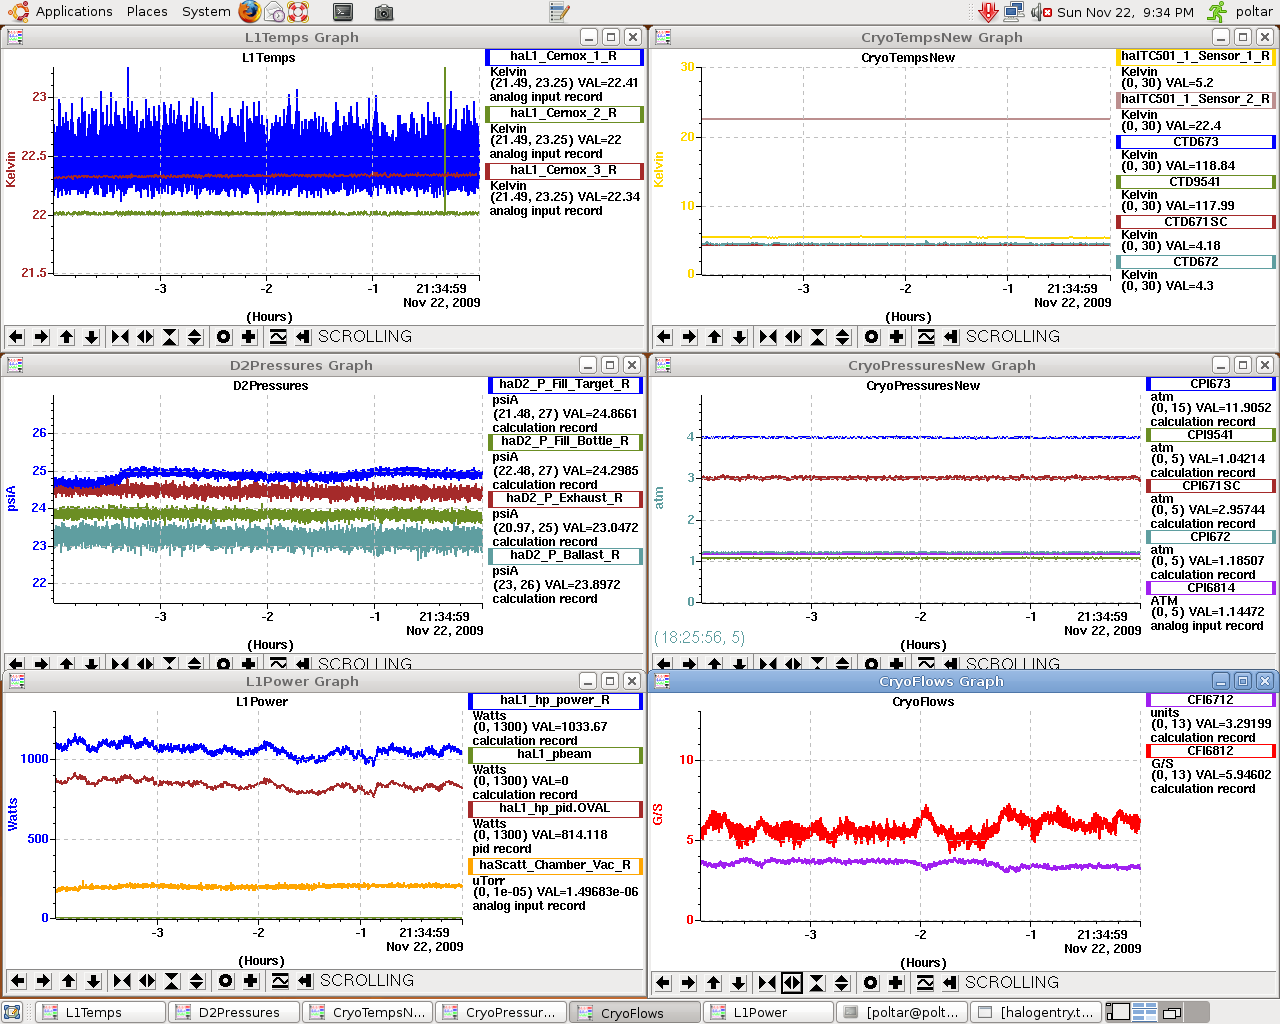Pan right in L1Temps Graph toolbar
This screenshot has width=1280, height=1024.
tap(41, 337)
